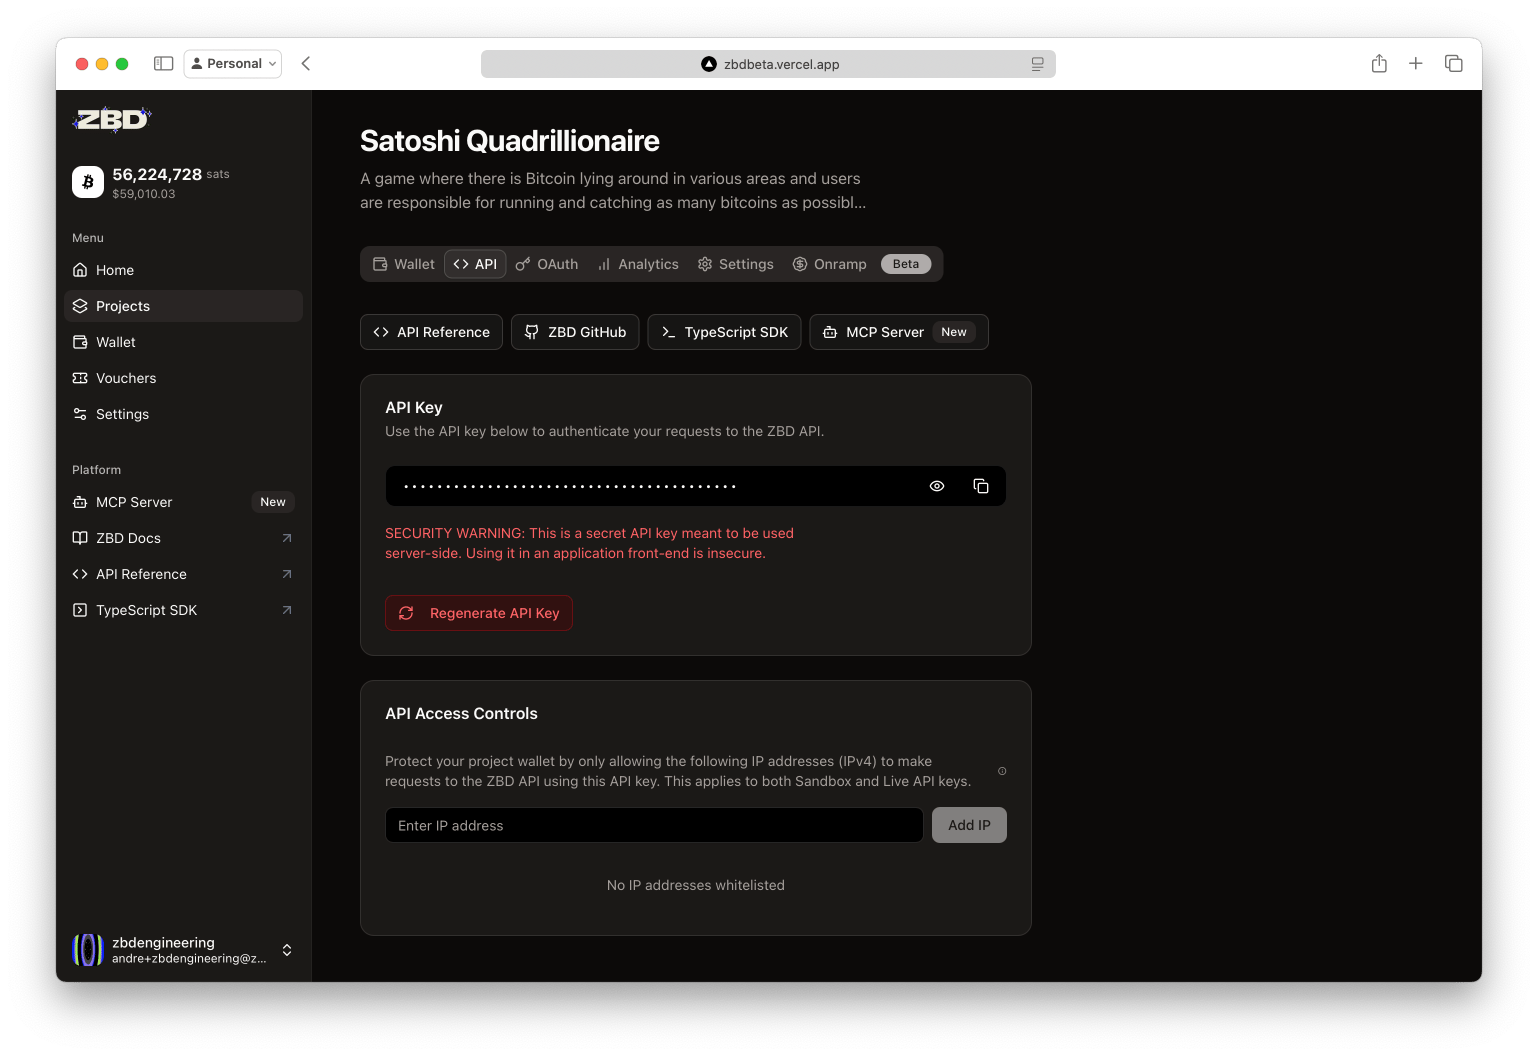Switch to the API project tab
Viewport: 1538px width, 1056px height.
coord(475,264)
